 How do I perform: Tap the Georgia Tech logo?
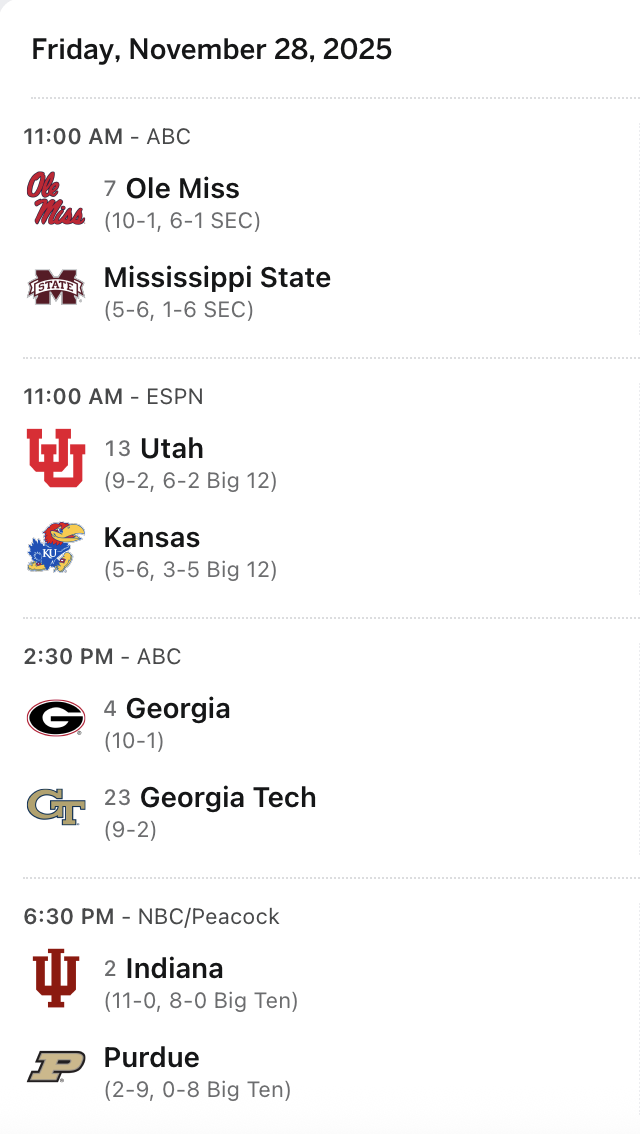[x=56, y=807]
